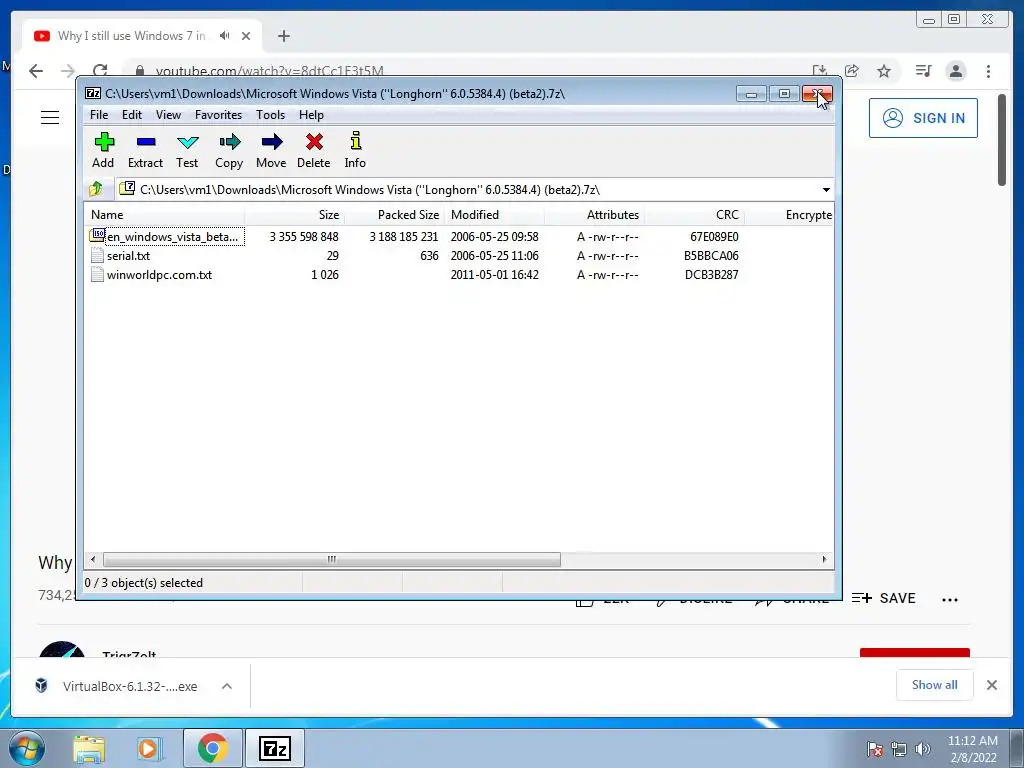Open the Tools menu
This screenshot has width=1024, height=768.
point(270,115)
